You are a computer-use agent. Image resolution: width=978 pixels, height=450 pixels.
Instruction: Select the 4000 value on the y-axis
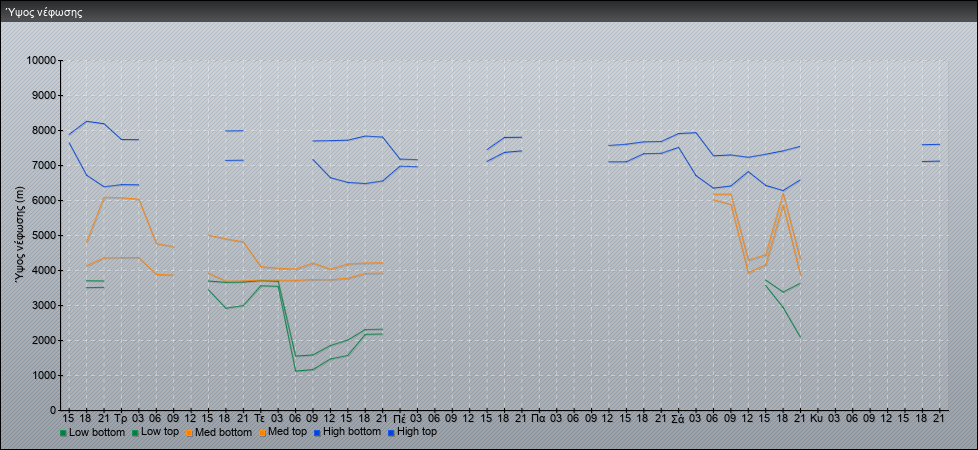click(x=44, y=270)
